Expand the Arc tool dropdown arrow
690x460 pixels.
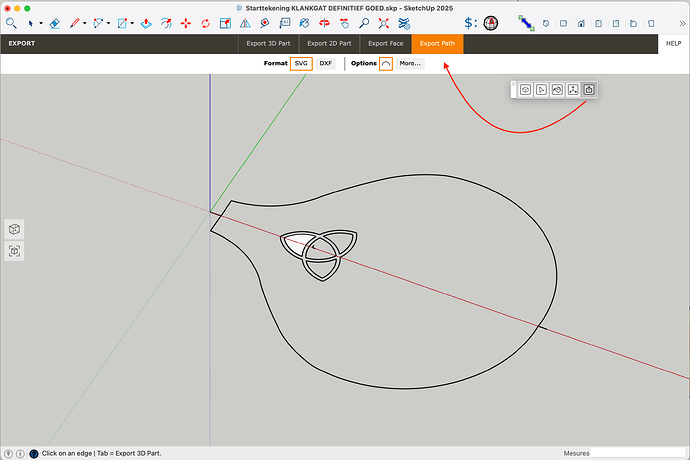pyautogui.click(x=108, y=23)
